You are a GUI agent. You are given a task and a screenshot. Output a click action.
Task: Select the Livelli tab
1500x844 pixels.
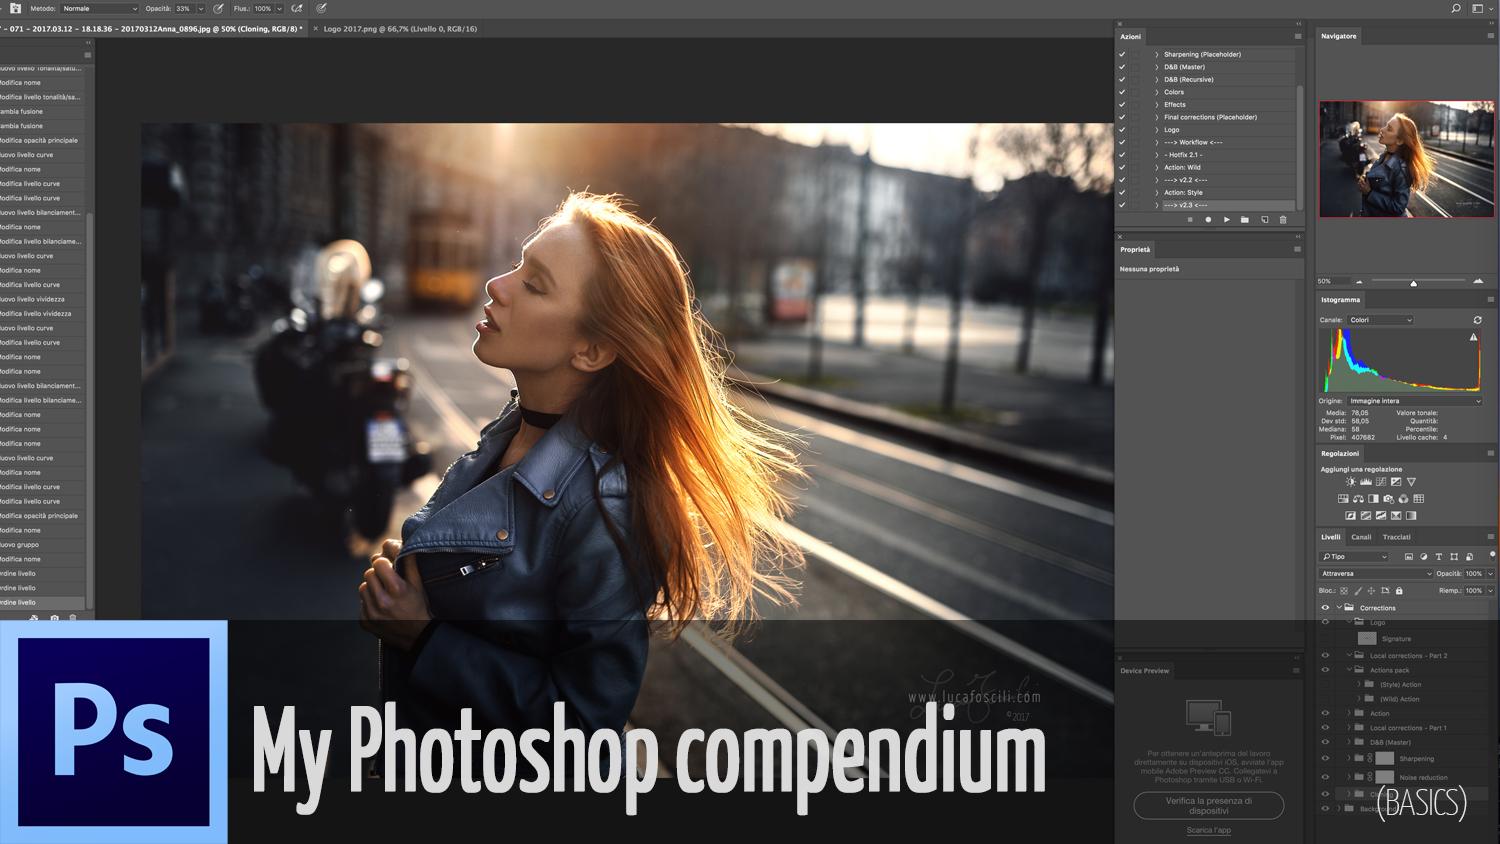coord(1330,537)
